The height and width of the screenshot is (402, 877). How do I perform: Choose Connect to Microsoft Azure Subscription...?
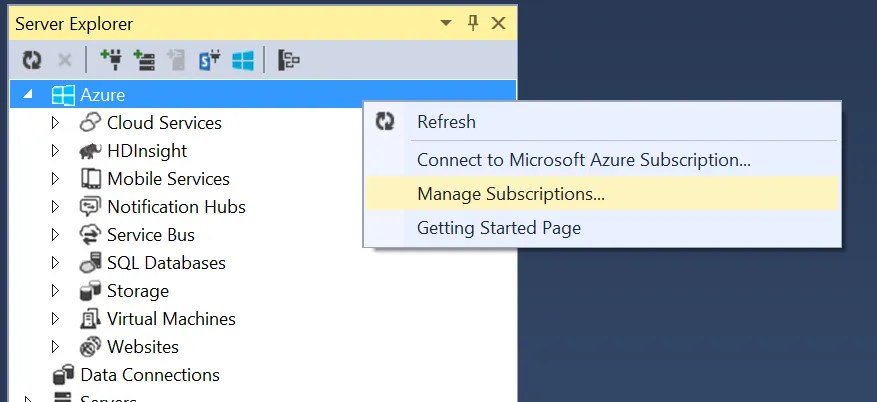click(x=602, y=160)
